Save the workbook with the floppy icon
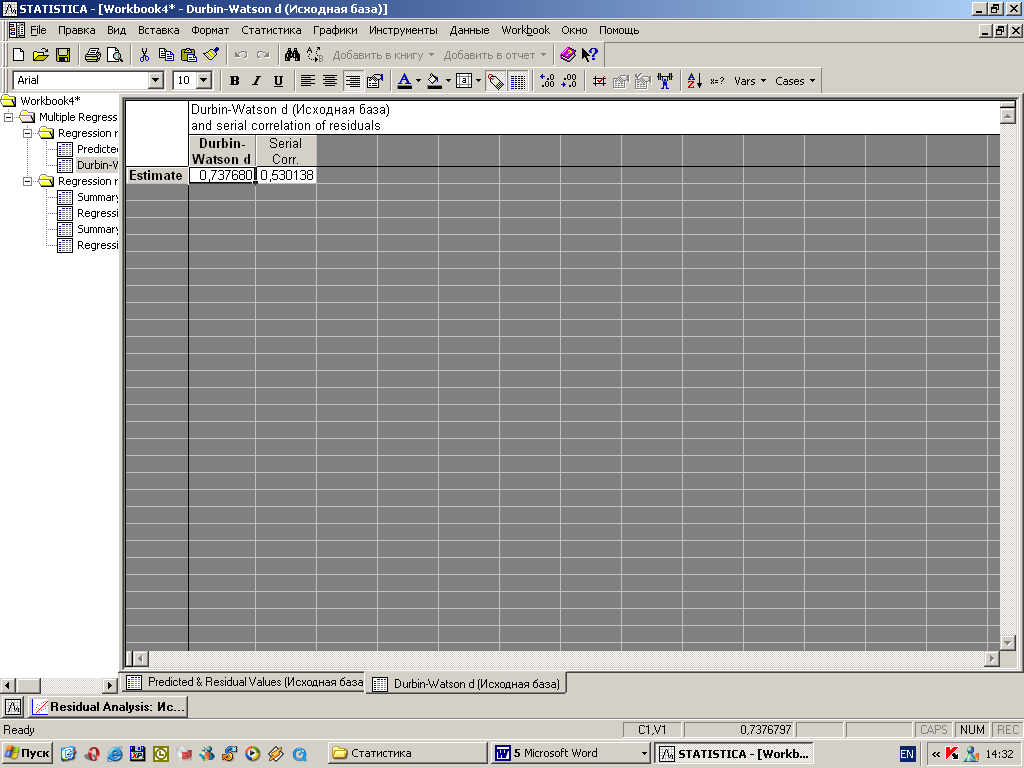This screenshot has width=1024, height=768. [63, 55]
